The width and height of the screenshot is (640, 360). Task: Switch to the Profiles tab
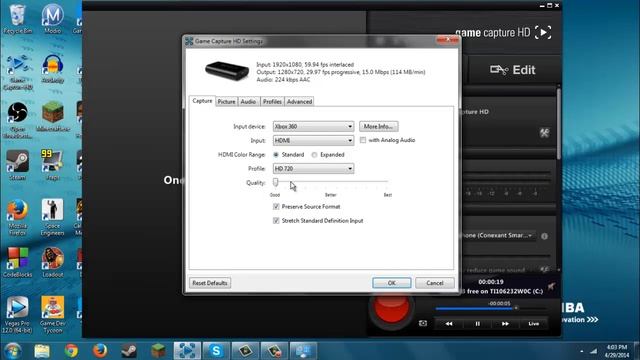click(272, 102)
